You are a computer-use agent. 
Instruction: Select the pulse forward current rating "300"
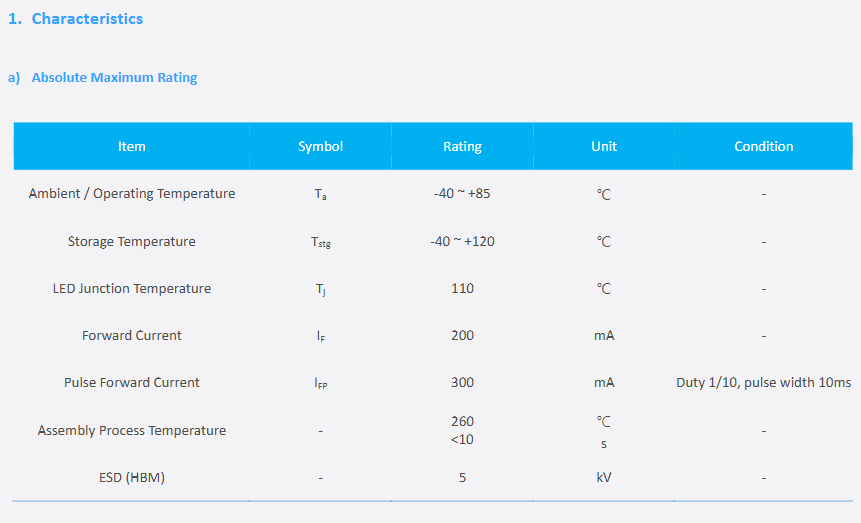click(x=462, y=383)
